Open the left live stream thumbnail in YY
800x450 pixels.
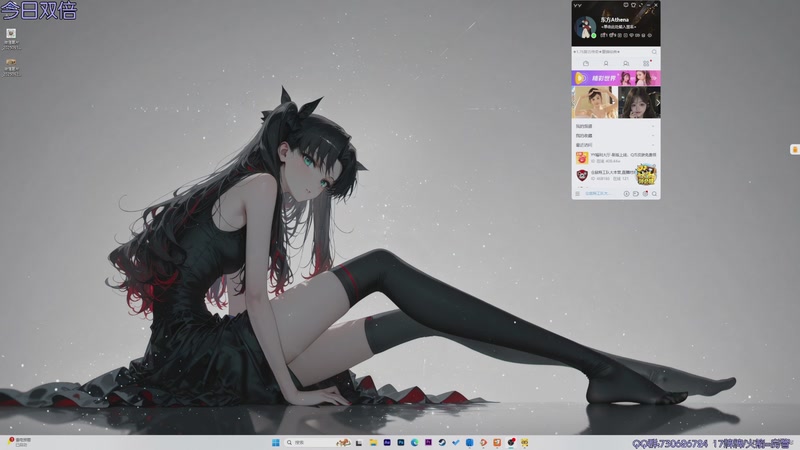[x=594, y=102]
